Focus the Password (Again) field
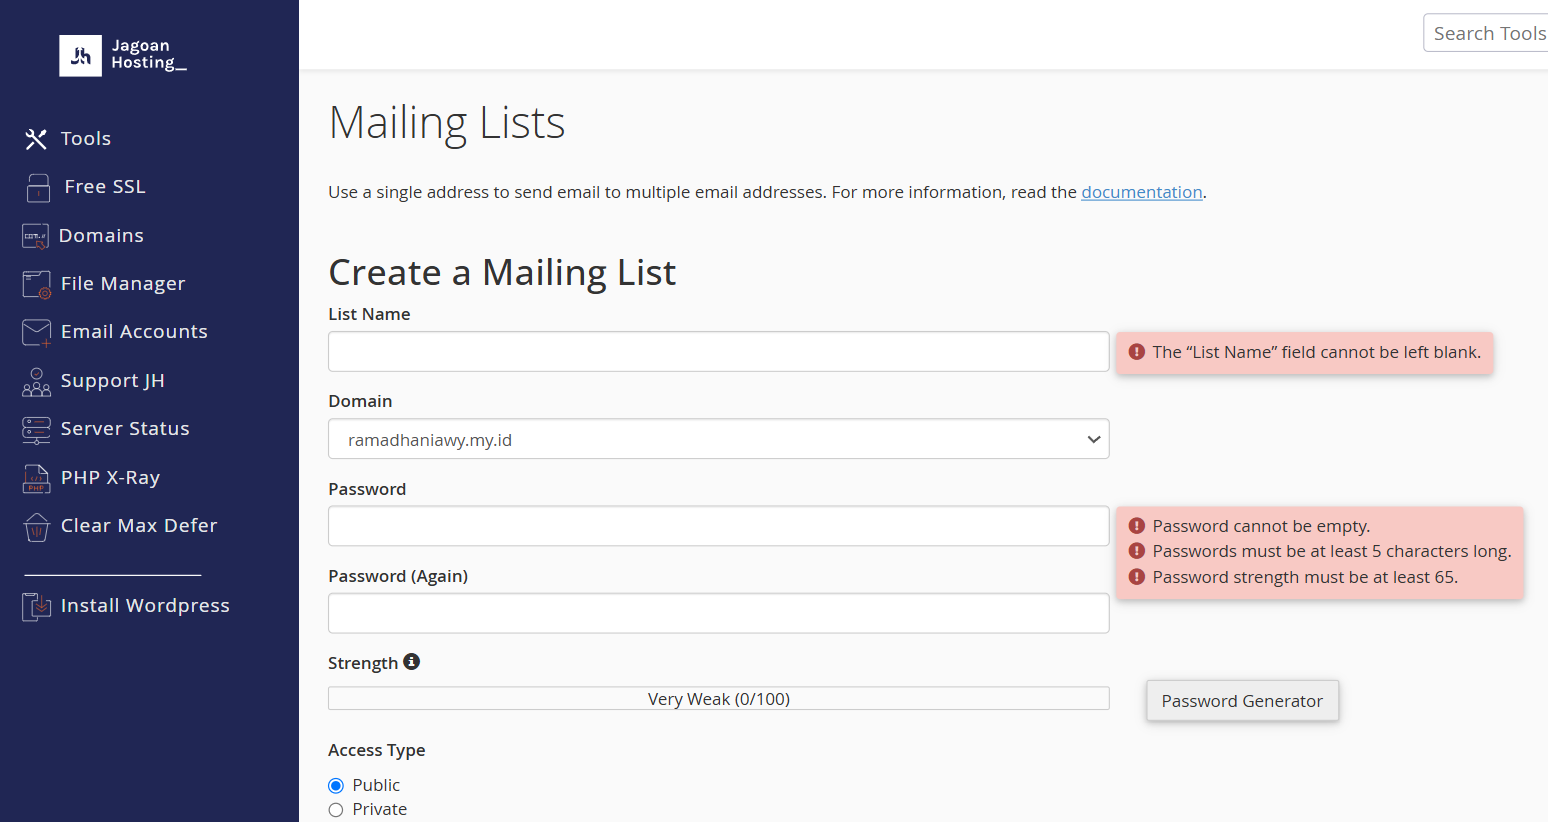 718,613
